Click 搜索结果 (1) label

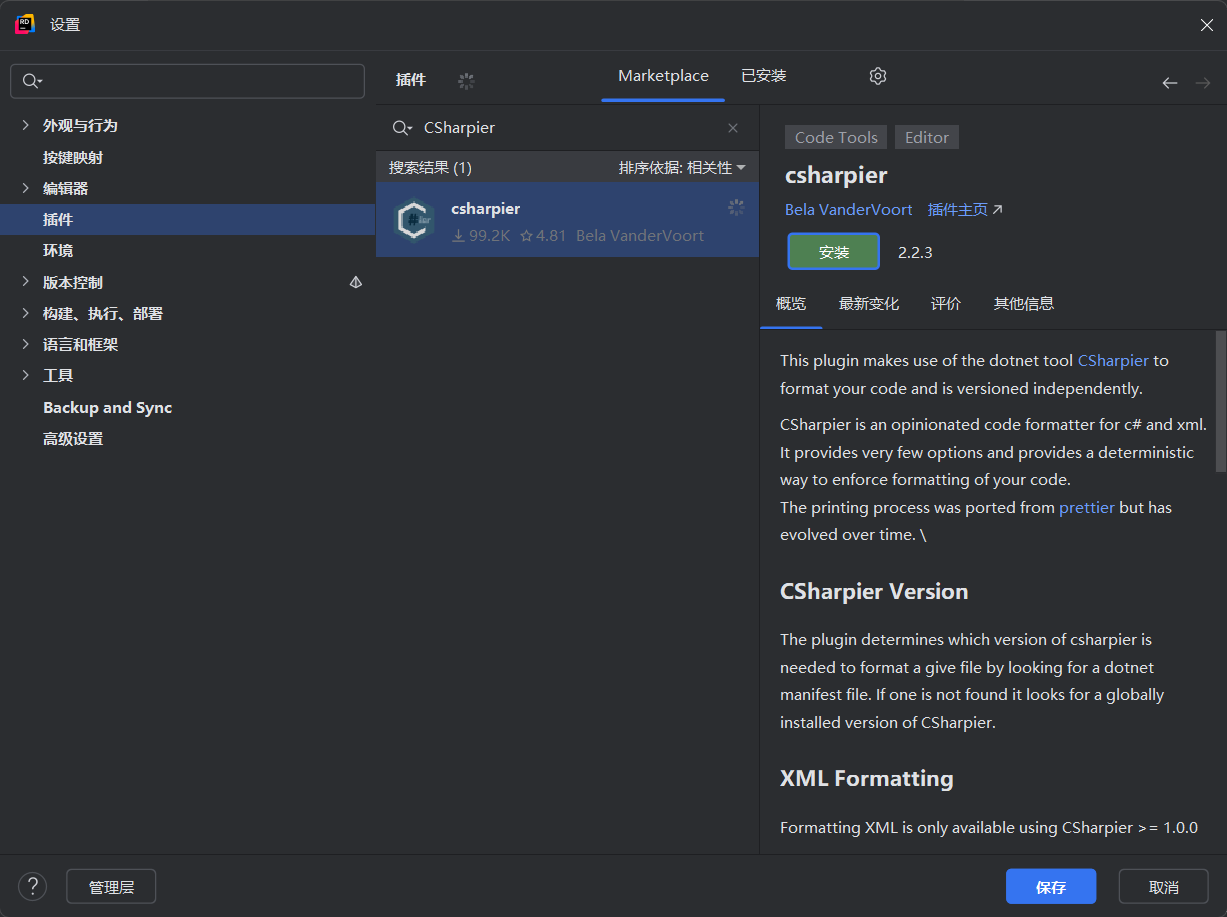[430, 167]
